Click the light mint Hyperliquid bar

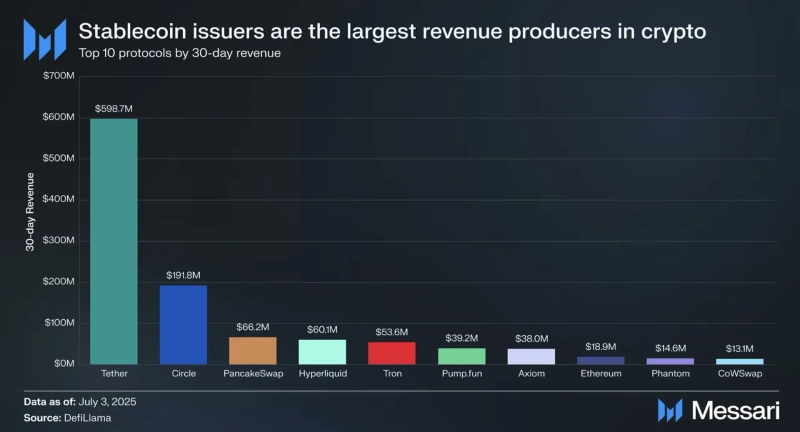tap(322, 351)
